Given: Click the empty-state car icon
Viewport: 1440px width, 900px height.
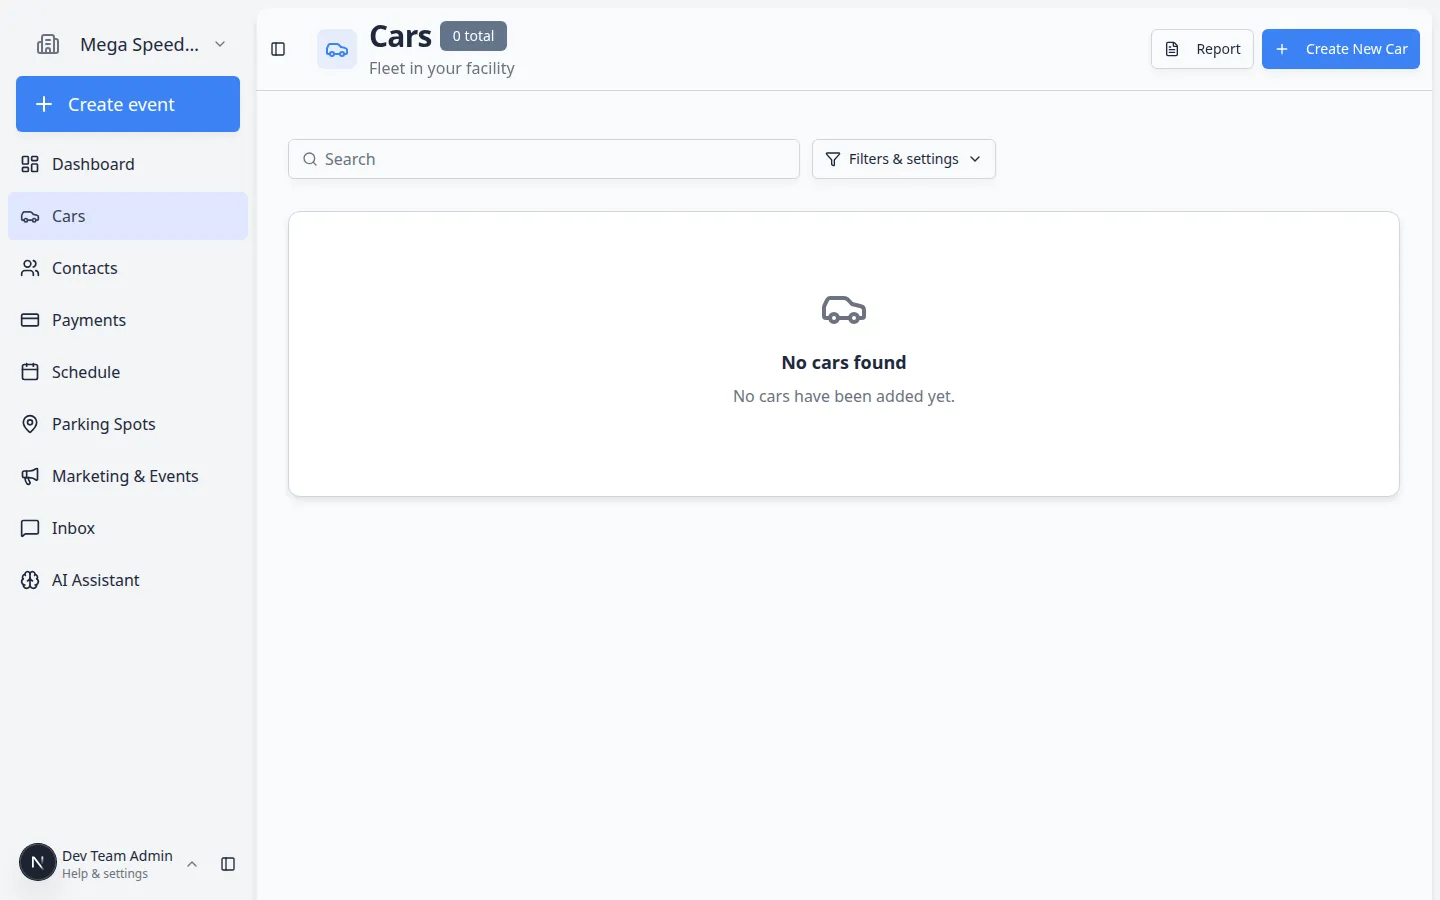Looking at the screenshot, I should pos(844,310).
